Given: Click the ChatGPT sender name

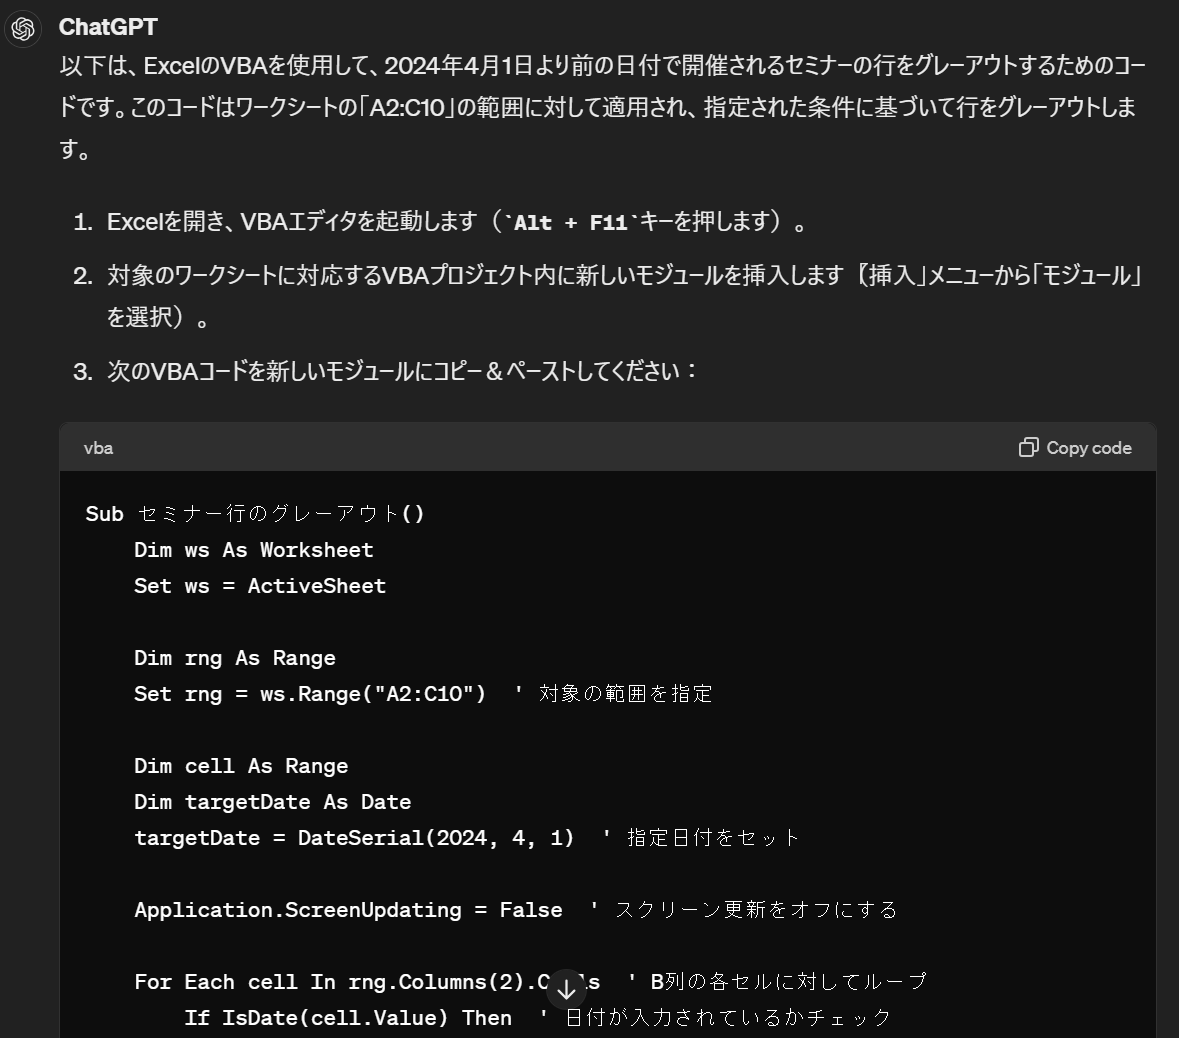Looking at the screenshot, I should point(108,27).
